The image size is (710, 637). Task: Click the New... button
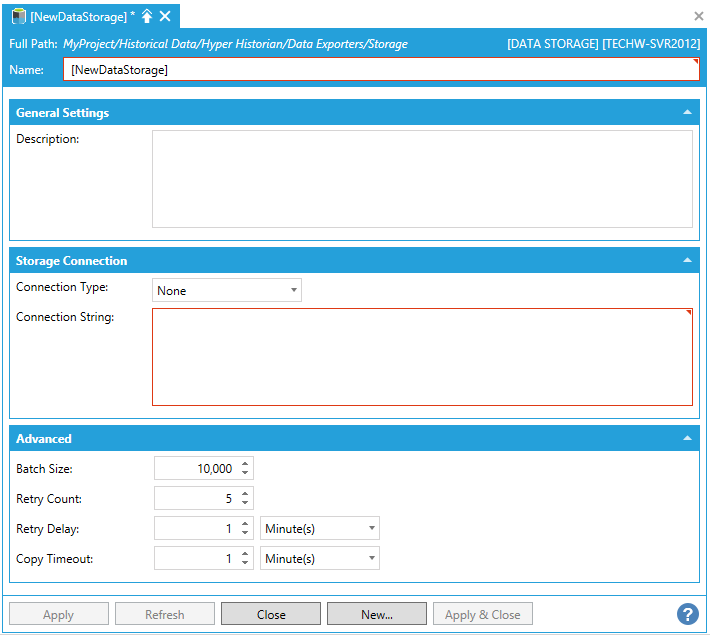pos(376,614)
